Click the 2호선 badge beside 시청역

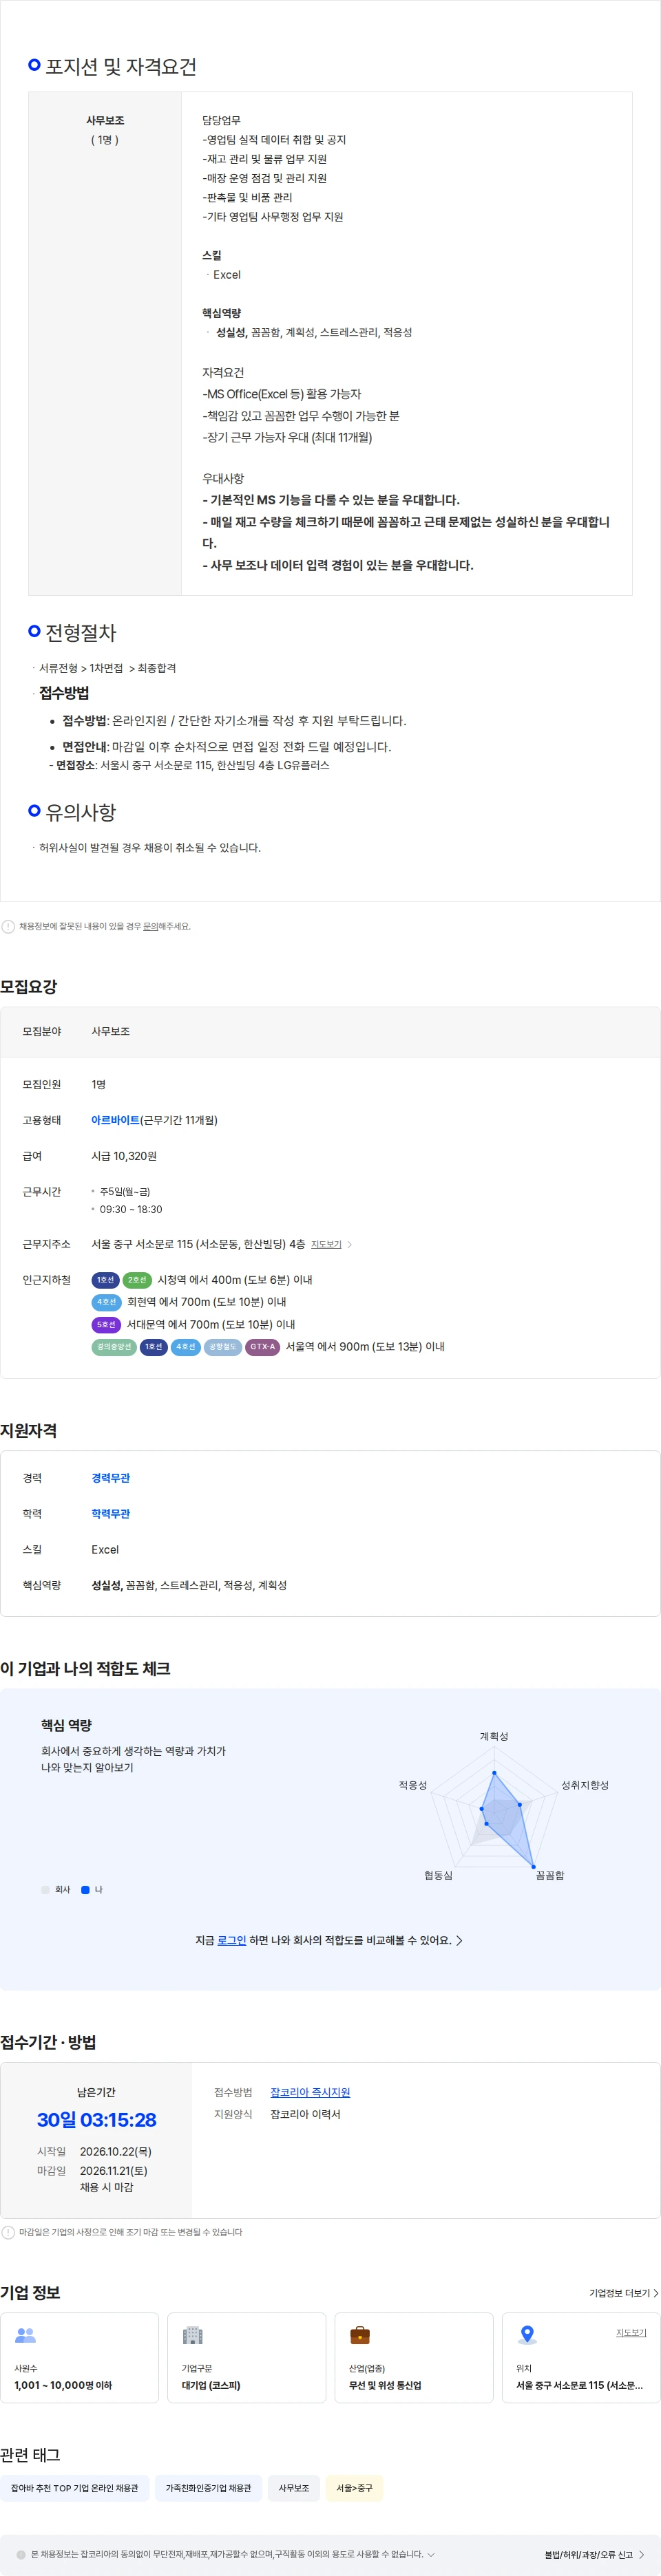coord(137,1280)
